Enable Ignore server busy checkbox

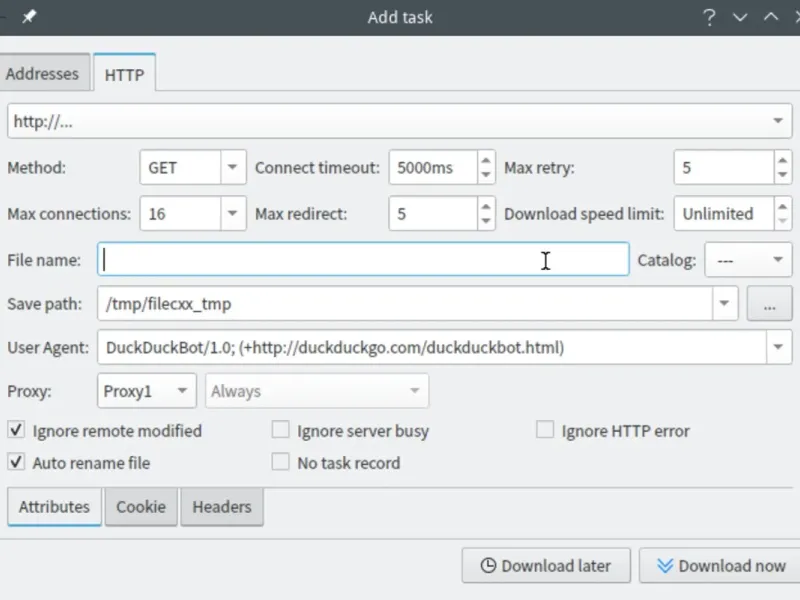point(281,431)
